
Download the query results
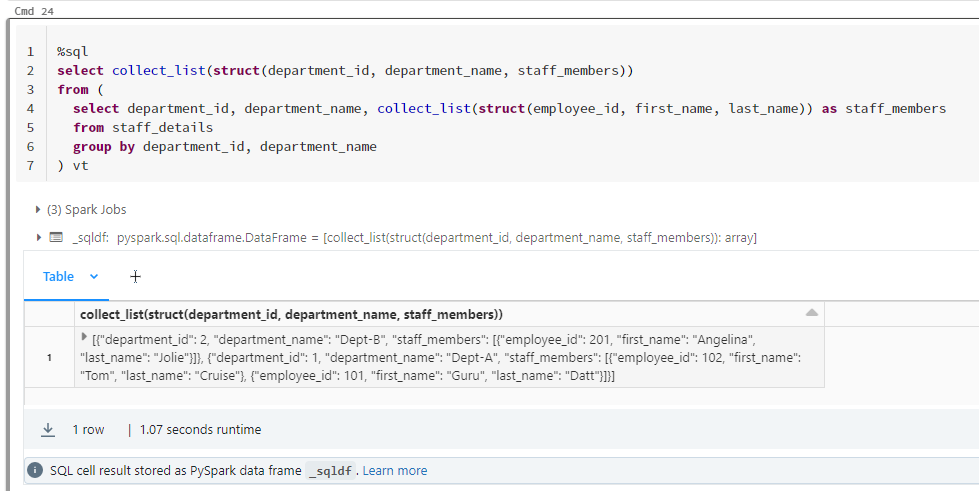pyautogui.click(x=47, y=430)
